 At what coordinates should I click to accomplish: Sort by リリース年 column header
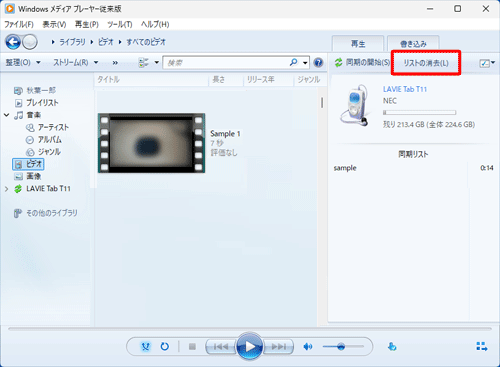tap(268, 80)
